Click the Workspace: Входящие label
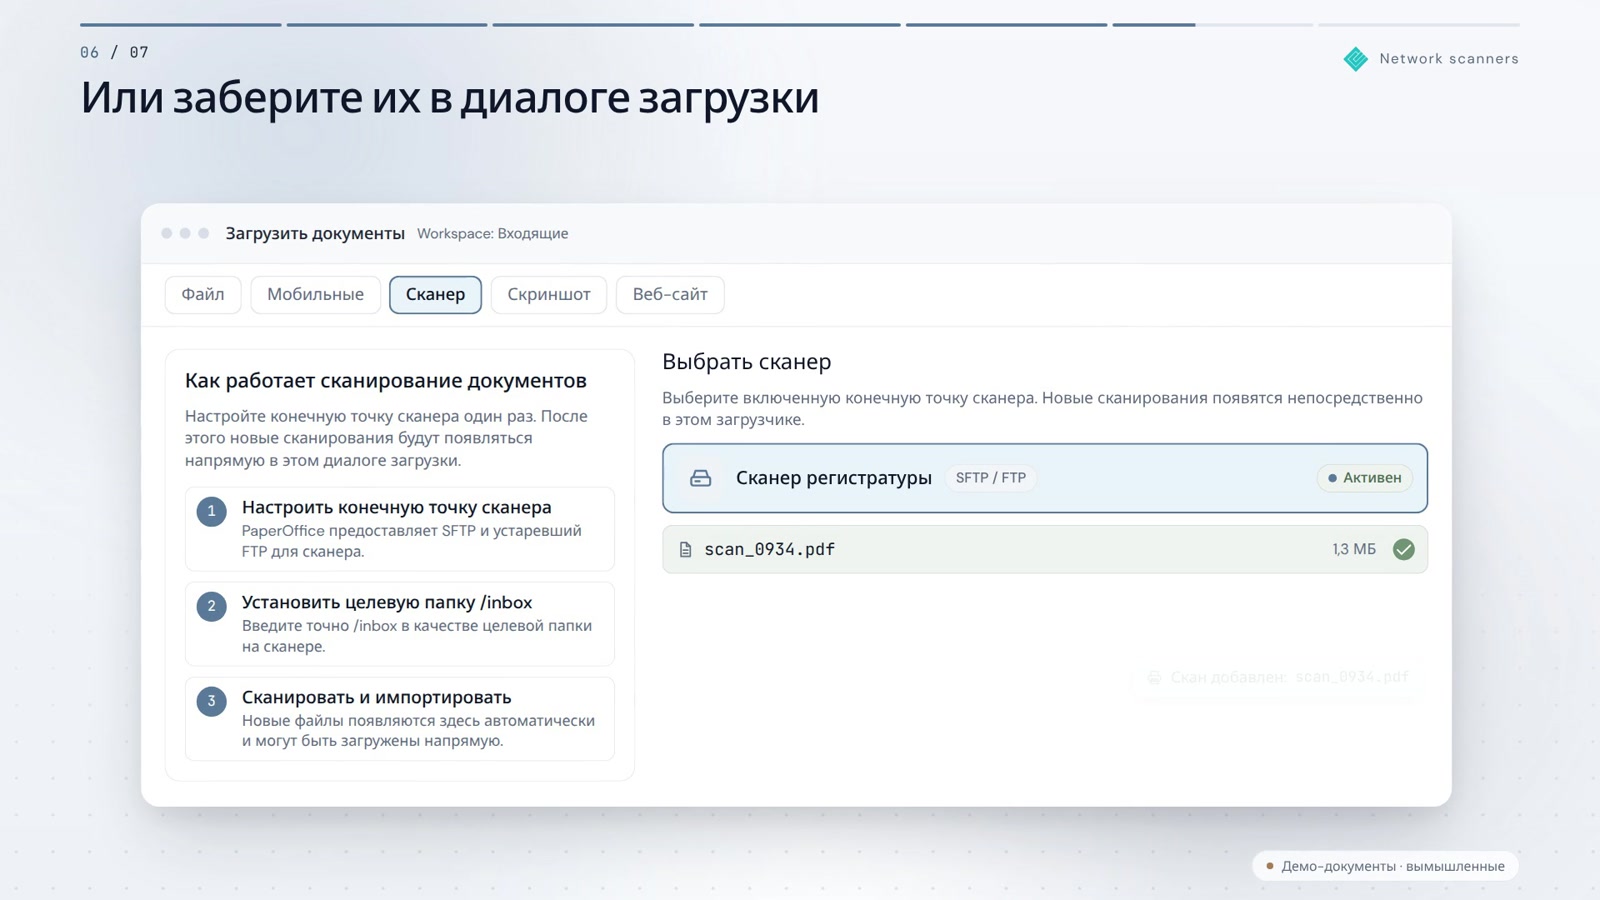Viewport: 1600px width, 900px height. pyautogui.click(x=493, y=233)
